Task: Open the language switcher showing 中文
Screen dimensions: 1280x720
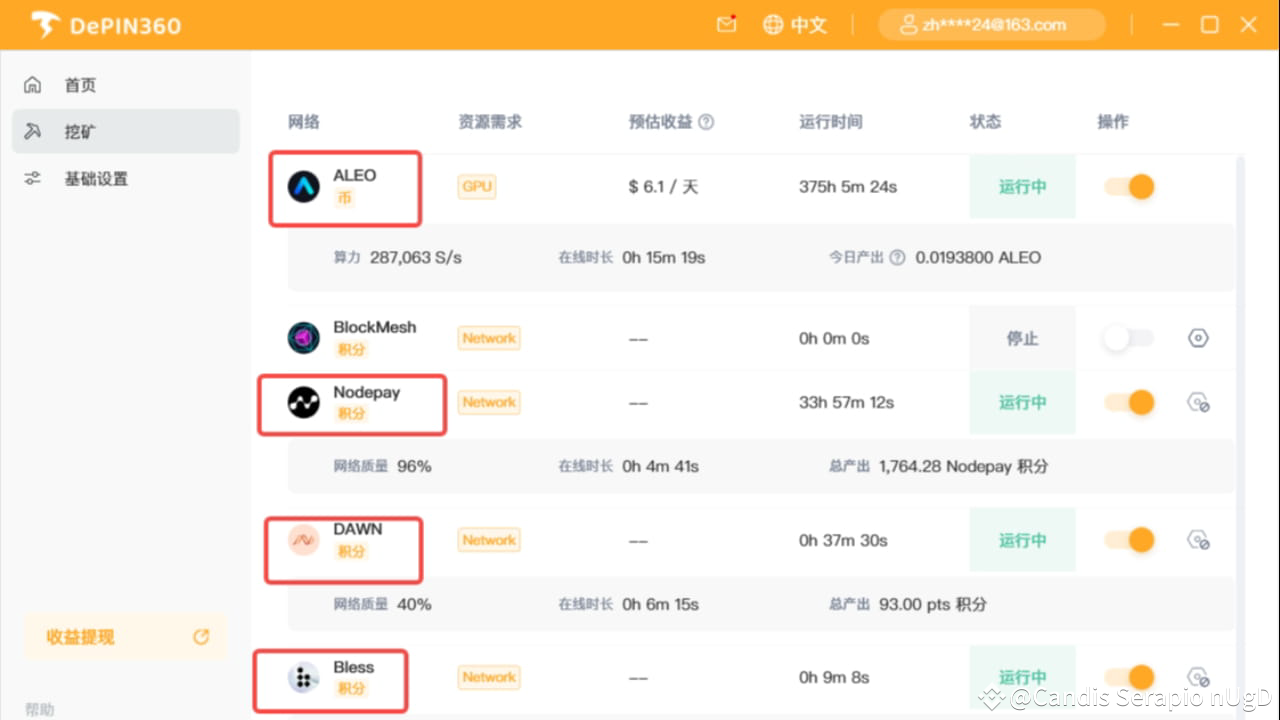Action: click(795, 24)
